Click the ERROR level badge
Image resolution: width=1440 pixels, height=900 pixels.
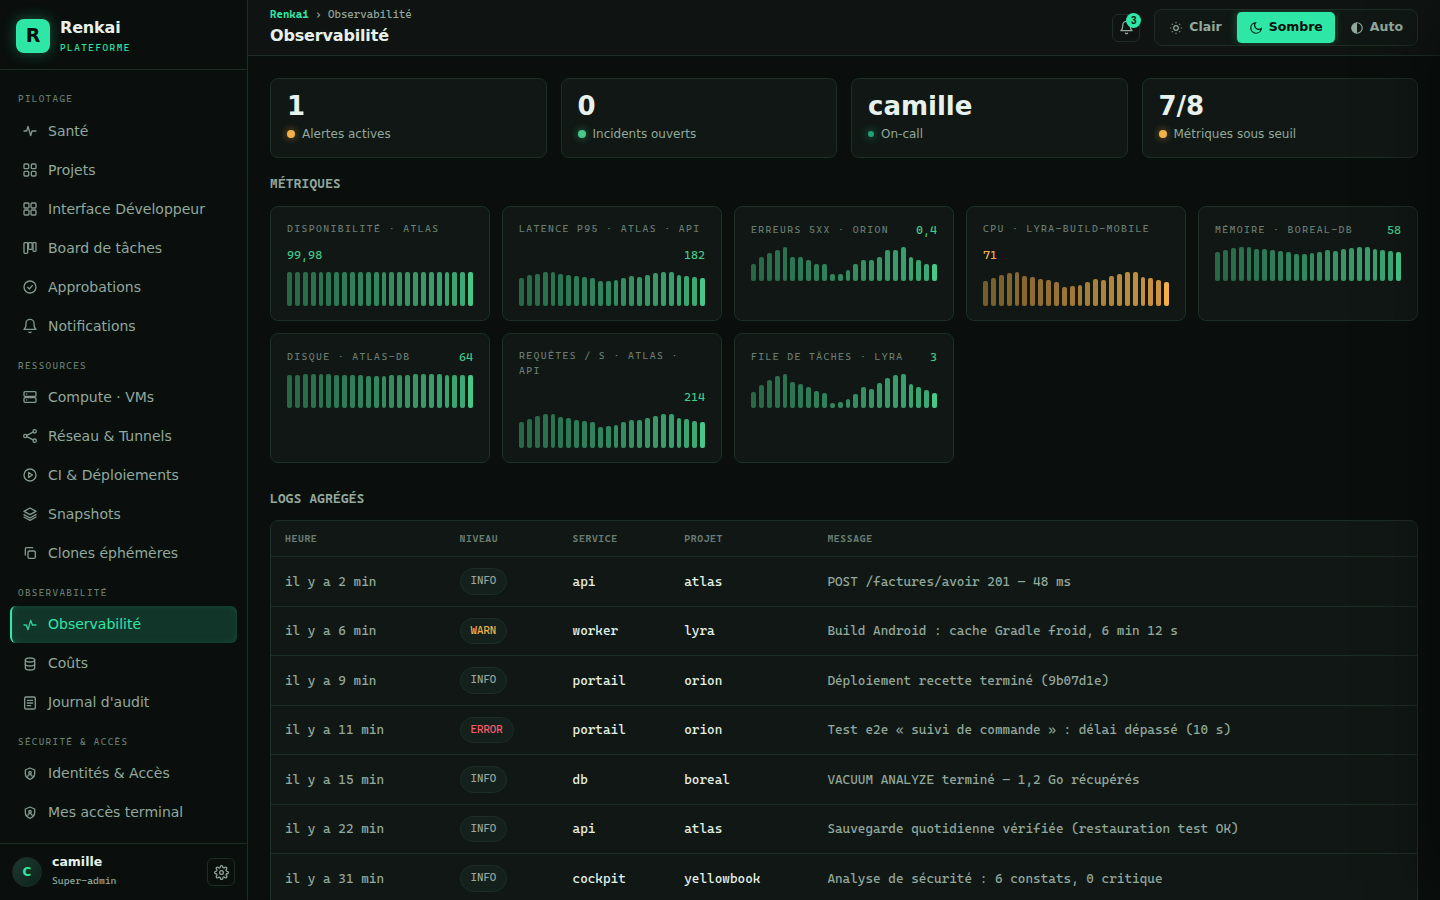pos(487,730)
